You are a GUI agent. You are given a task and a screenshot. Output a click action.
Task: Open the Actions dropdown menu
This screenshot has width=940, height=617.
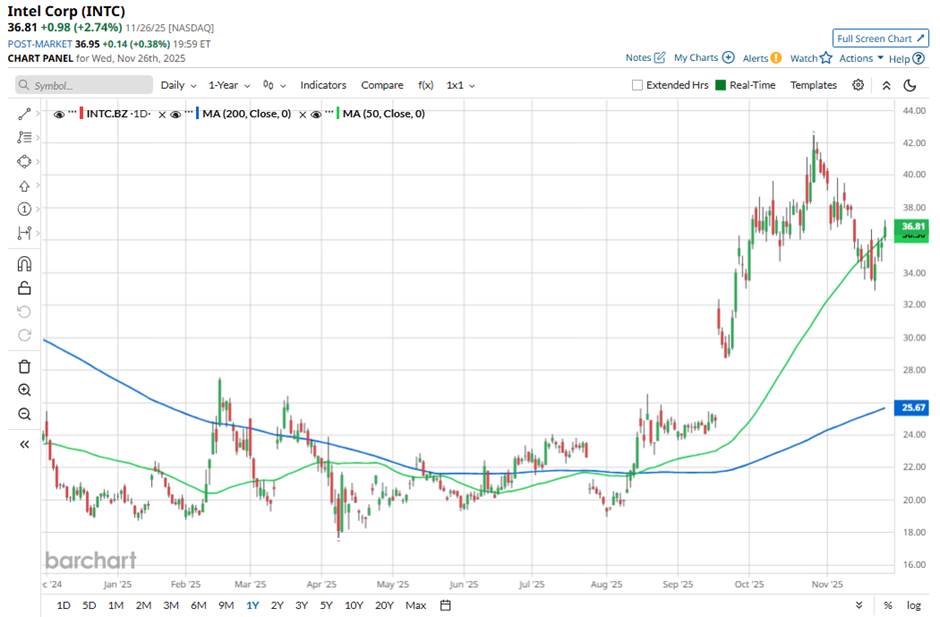(861, 58)
